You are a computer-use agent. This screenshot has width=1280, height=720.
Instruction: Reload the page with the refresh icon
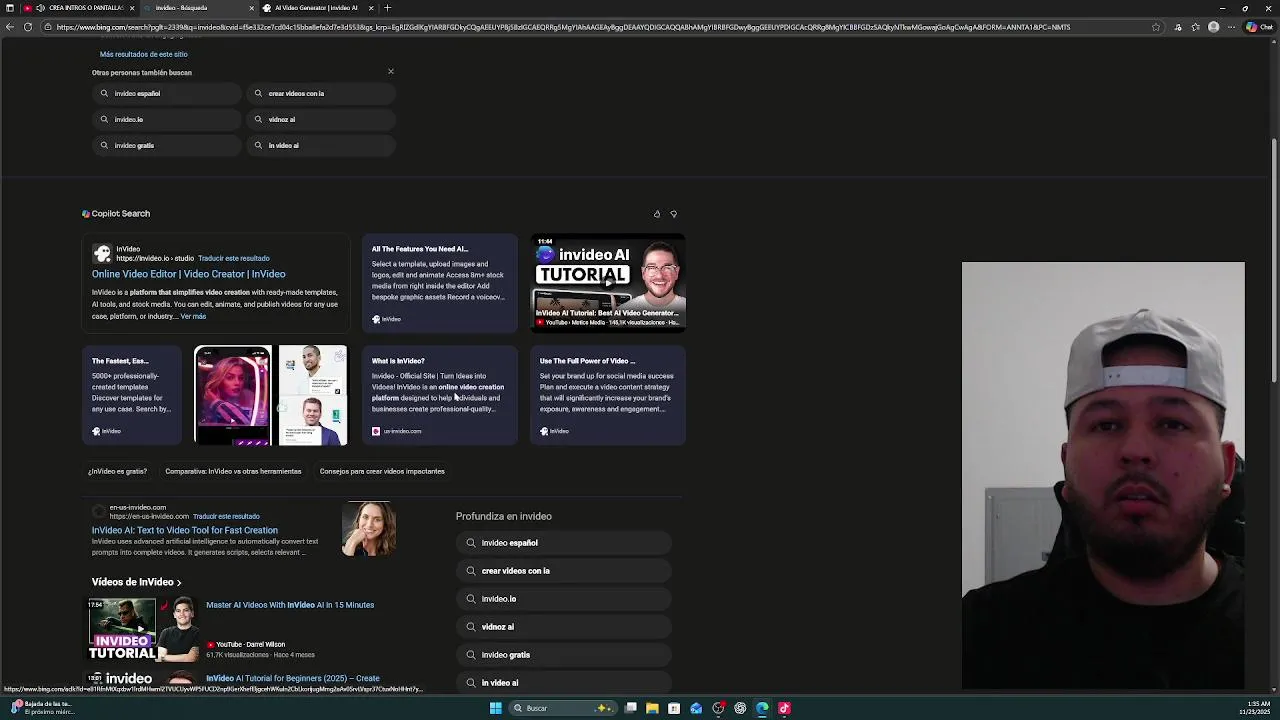point(28,27)
